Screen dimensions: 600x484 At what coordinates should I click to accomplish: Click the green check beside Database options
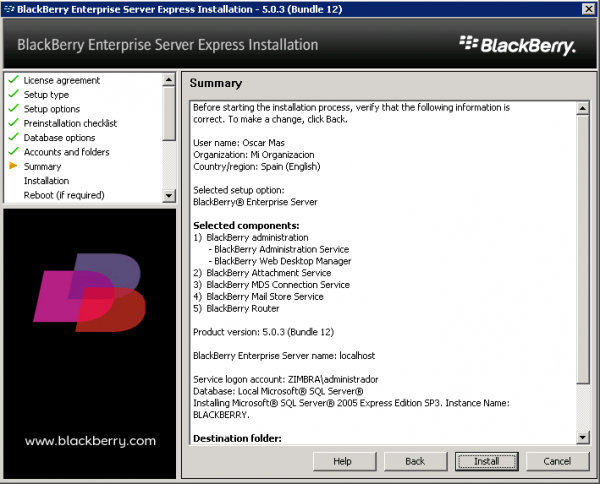point(13,137)
